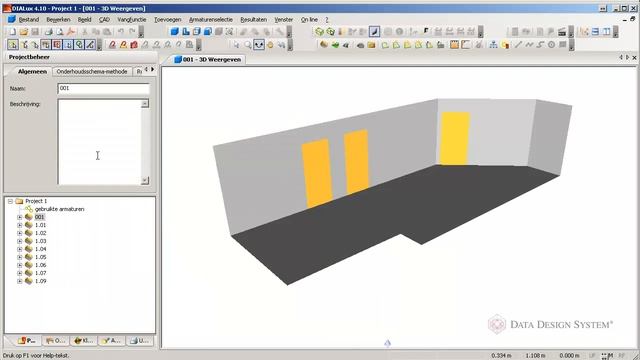This screenshot has height=360, width=640.
Task: Click the straight line drawing tool icon
Action: [x=518, y=44]
